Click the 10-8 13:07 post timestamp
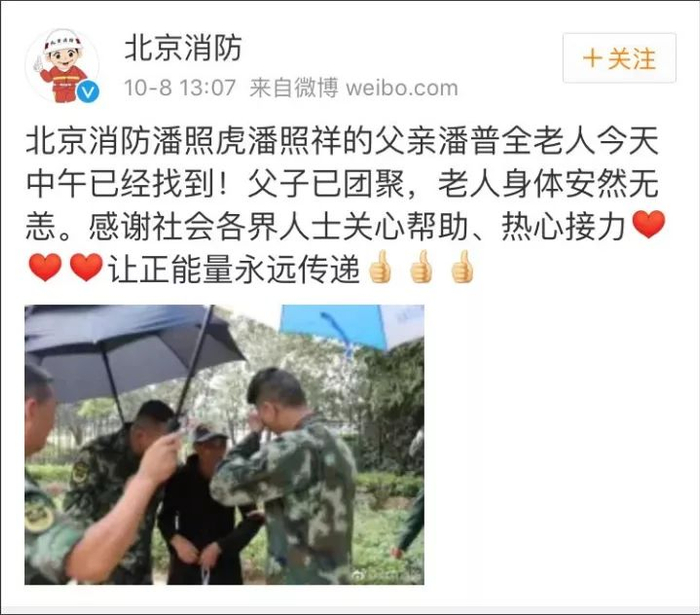The image size is (700, 615). [179, 87]
